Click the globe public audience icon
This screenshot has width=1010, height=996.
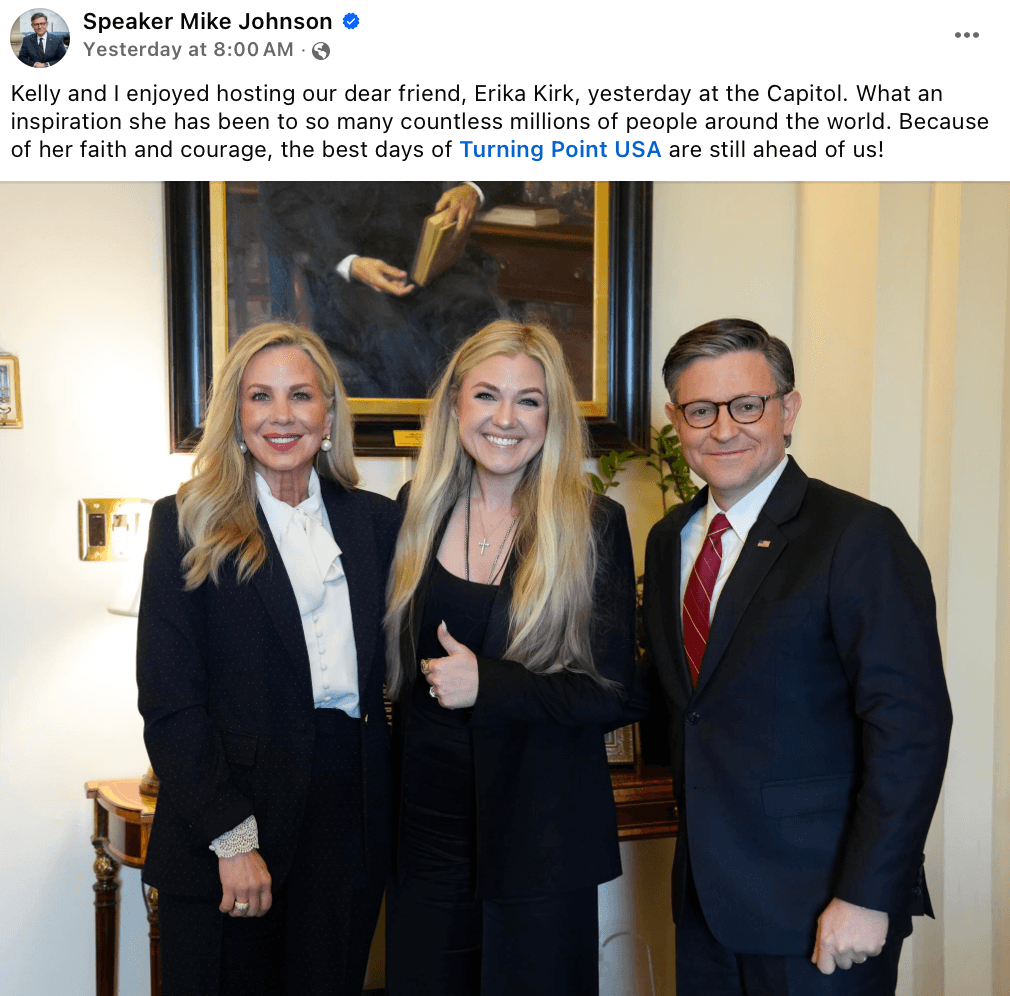[x=321, y=51]
